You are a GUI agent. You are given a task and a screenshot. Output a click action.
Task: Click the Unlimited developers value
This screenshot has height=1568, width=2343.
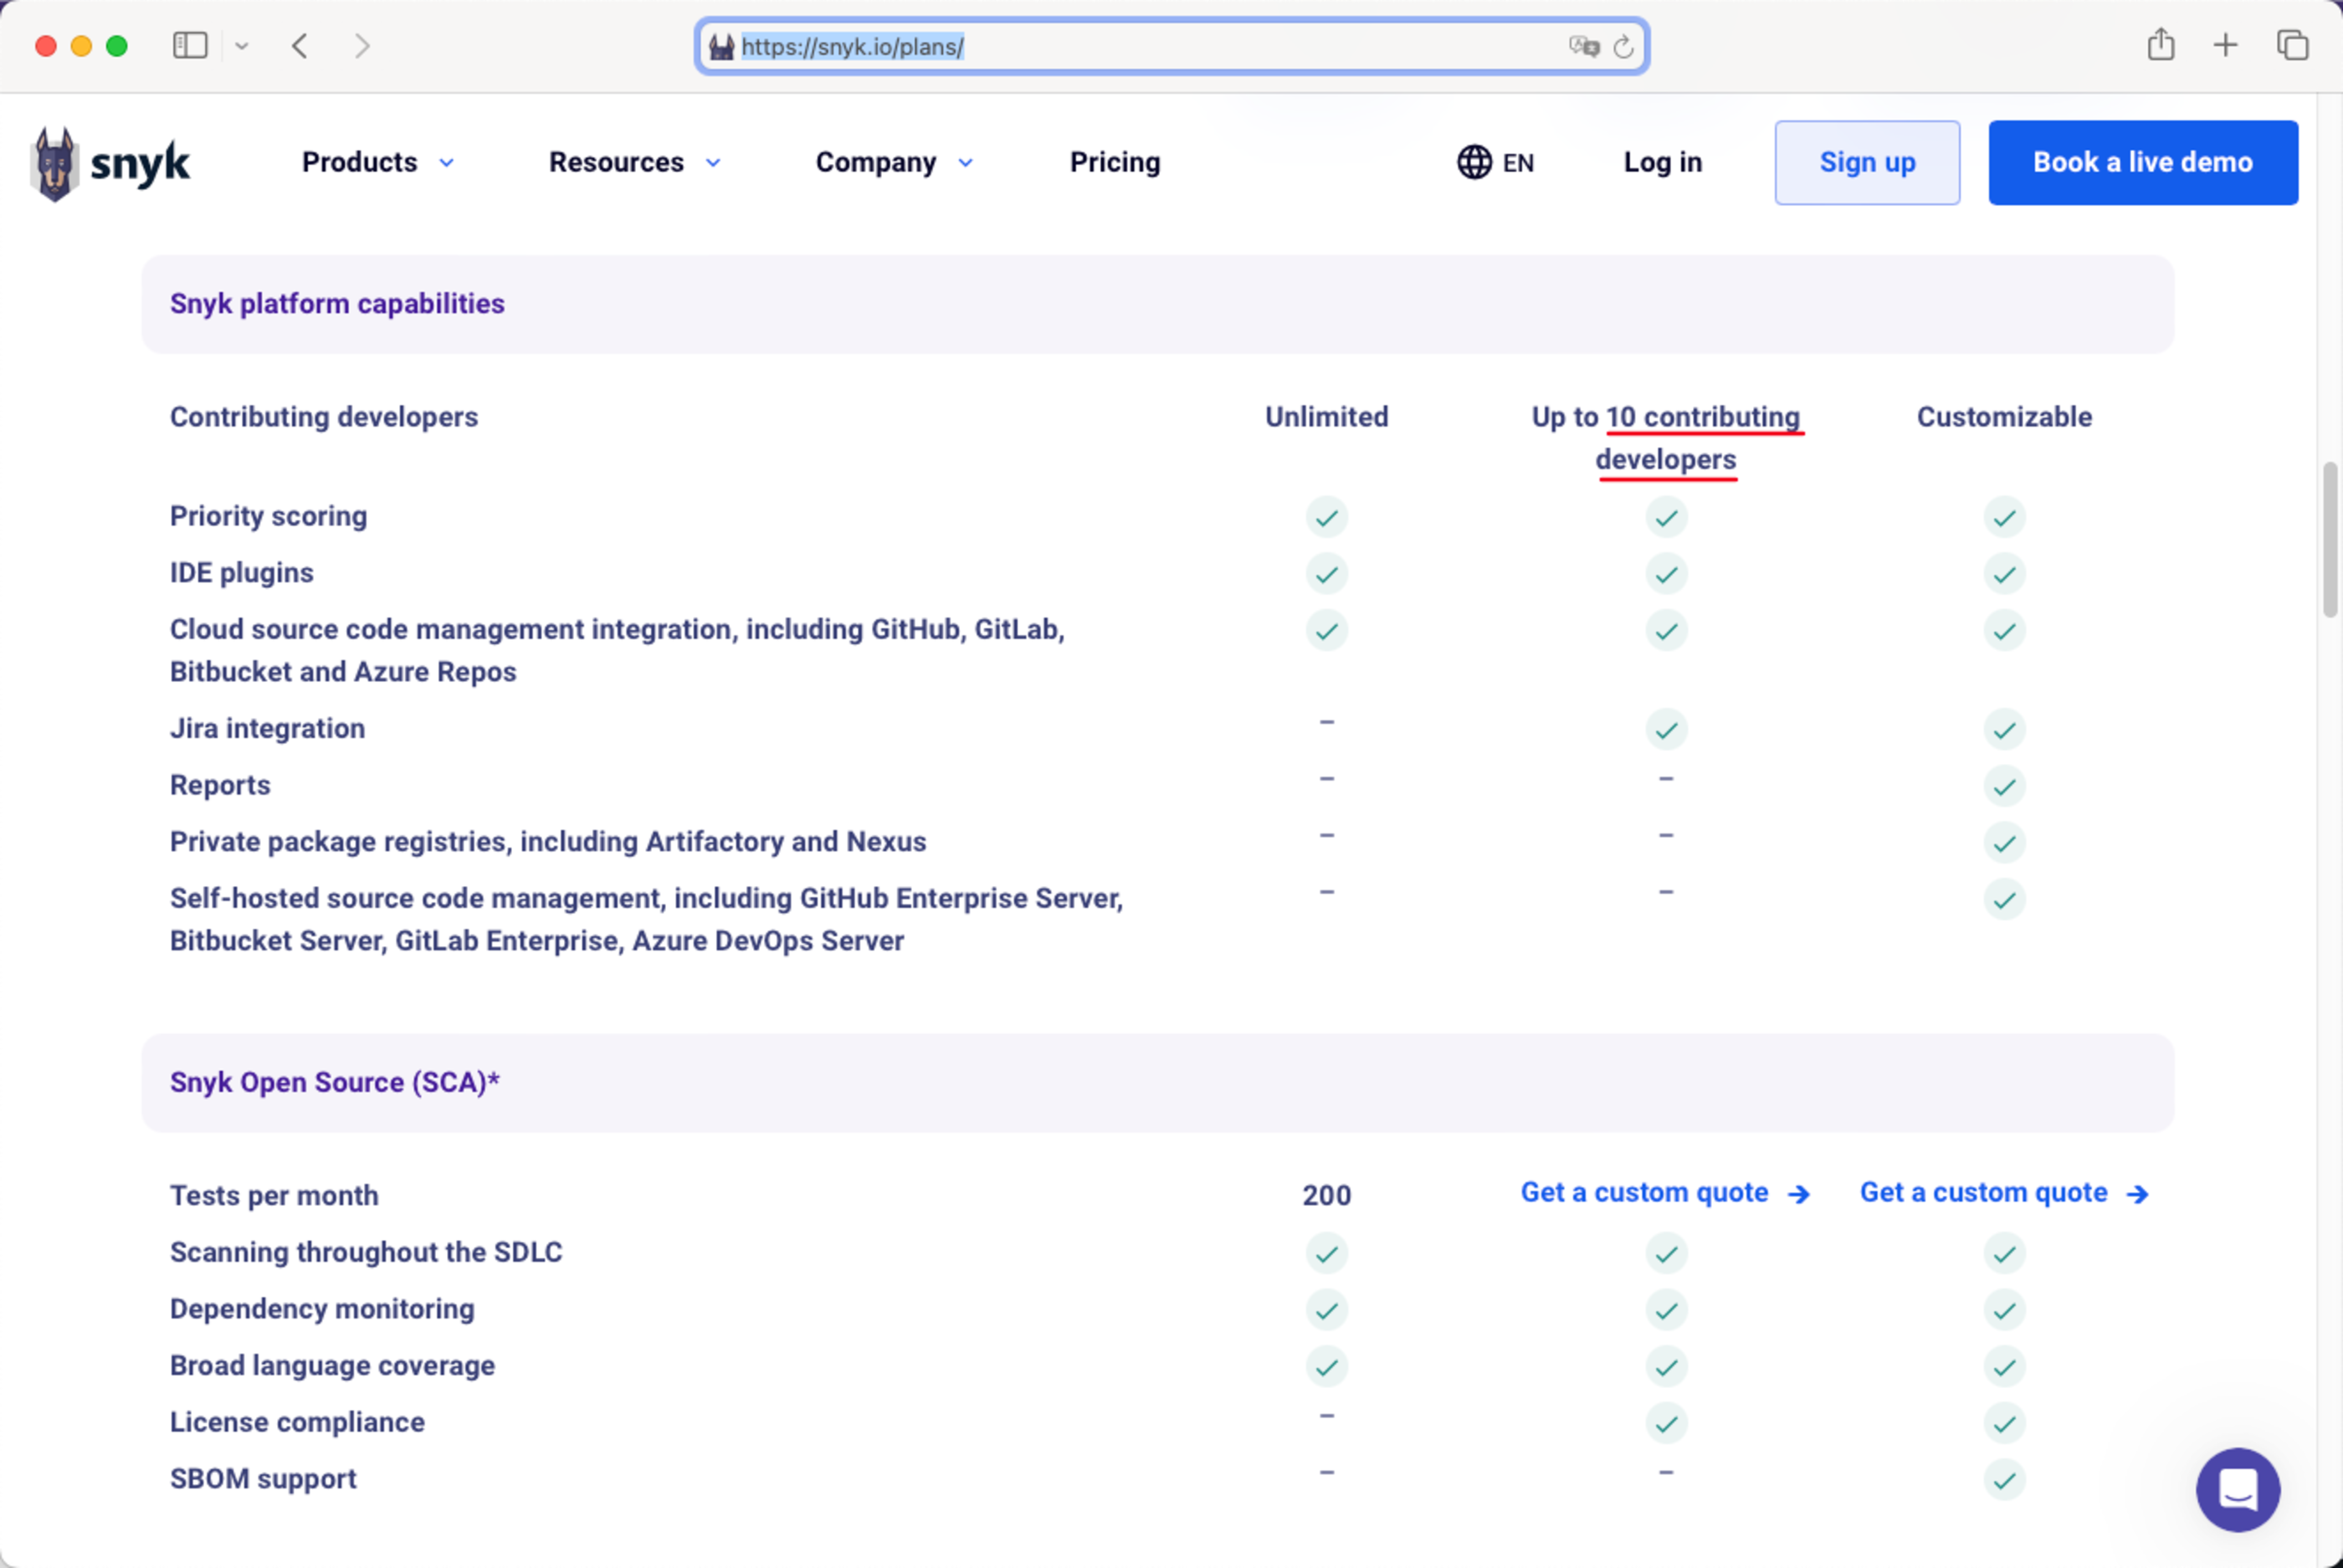point(1327,417)
